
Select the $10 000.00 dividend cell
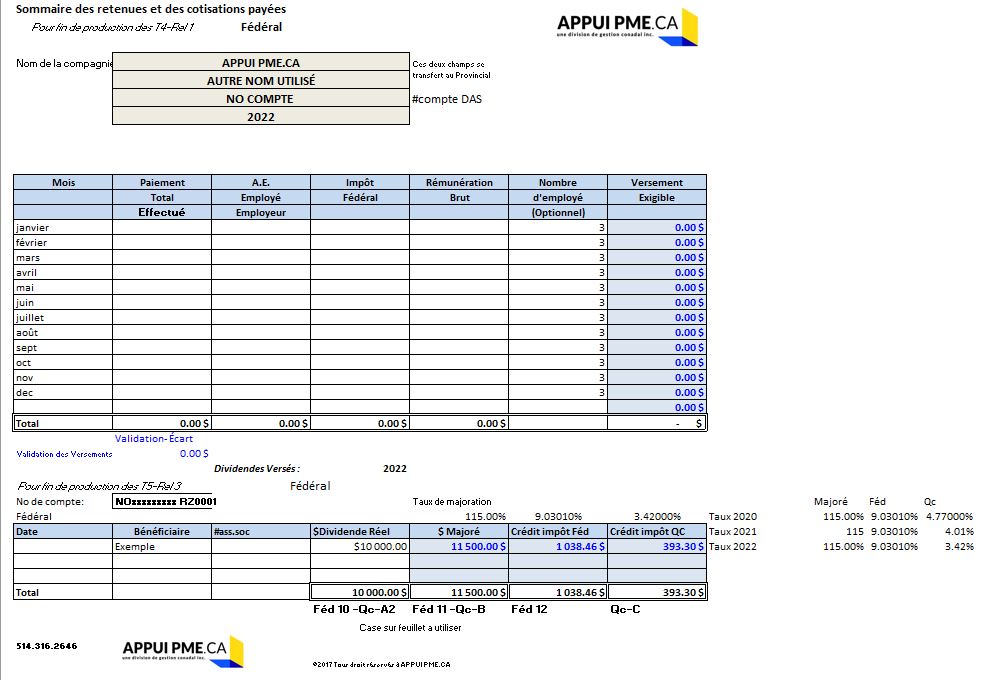click(x=360, y=546)
